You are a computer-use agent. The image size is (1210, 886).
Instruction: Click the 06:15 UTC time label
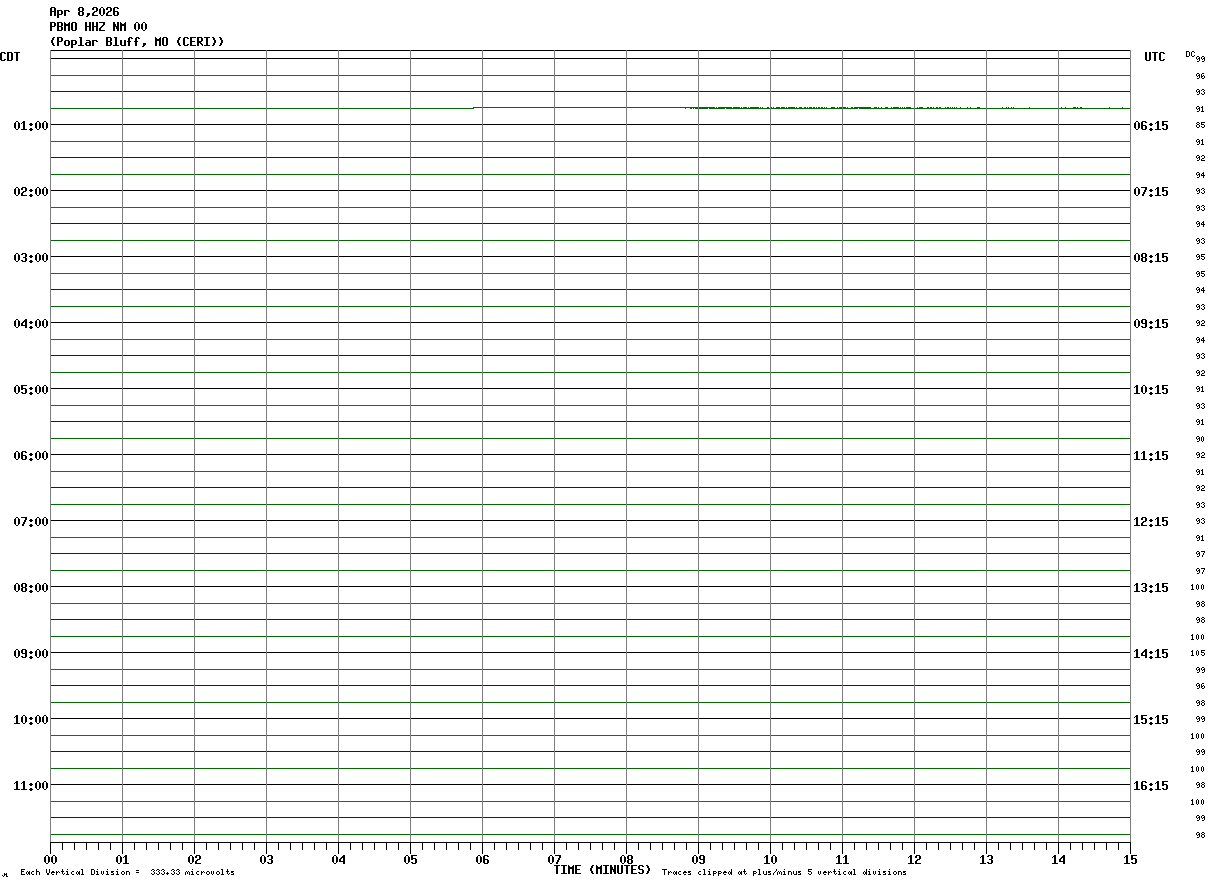point(1151,126)
